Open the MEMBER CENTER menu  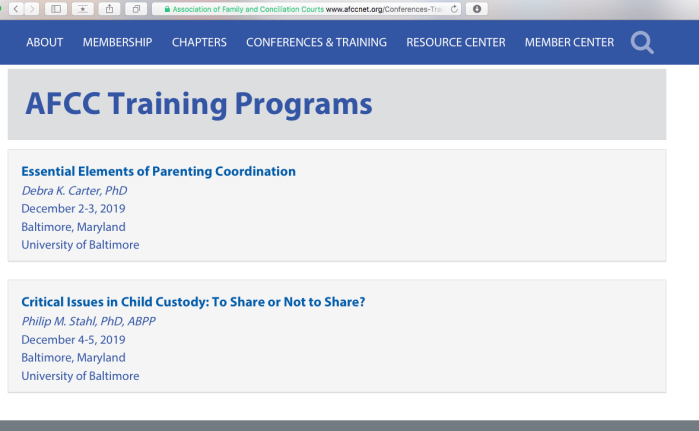(569, 42)
